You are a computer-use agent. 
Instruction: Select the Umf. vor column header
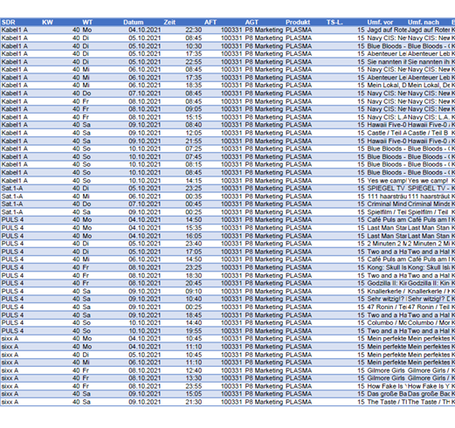[x=380, y=22]
